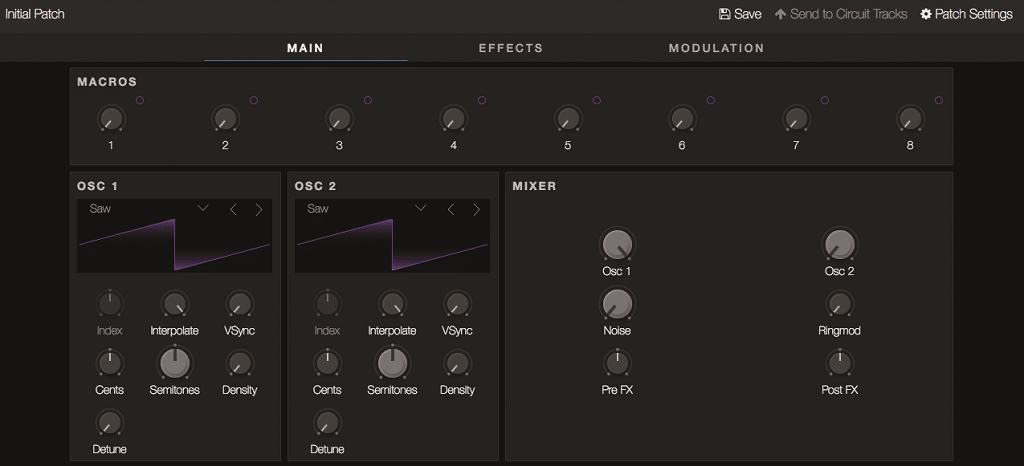Viewport: 1024px width, 466px height.
Task: Click the Macro 6 knob
Action: 682,119
